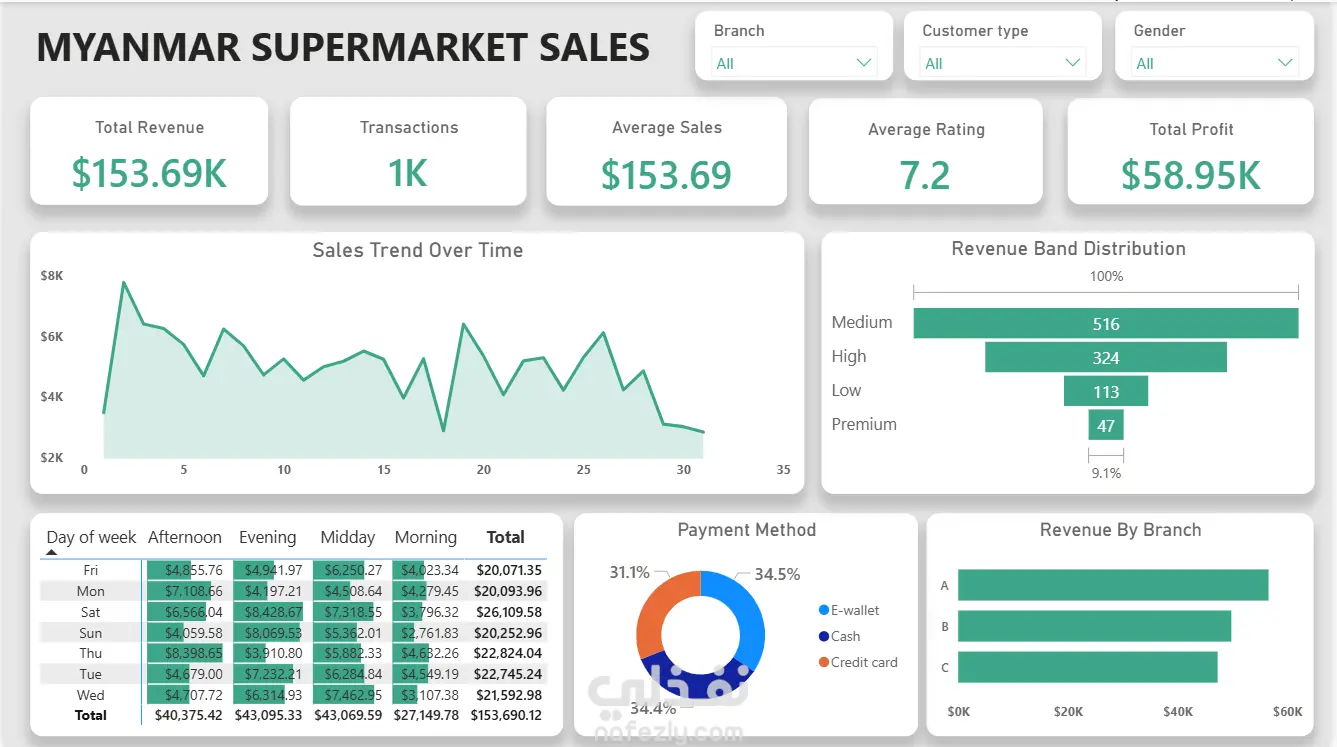Select the Cash legend dot
Screen dimensions: 1337x747
[x=823, y=636]
